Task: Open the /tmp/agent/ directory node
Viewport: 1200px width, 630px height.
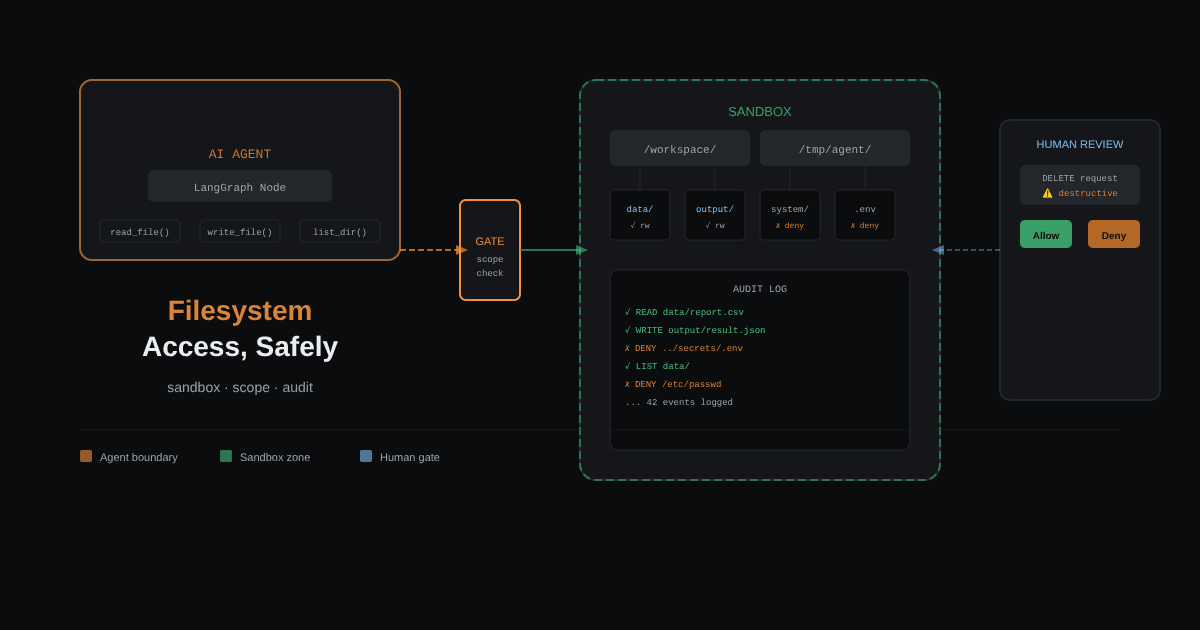Action: pyautogui.click(x=835, y=148)
